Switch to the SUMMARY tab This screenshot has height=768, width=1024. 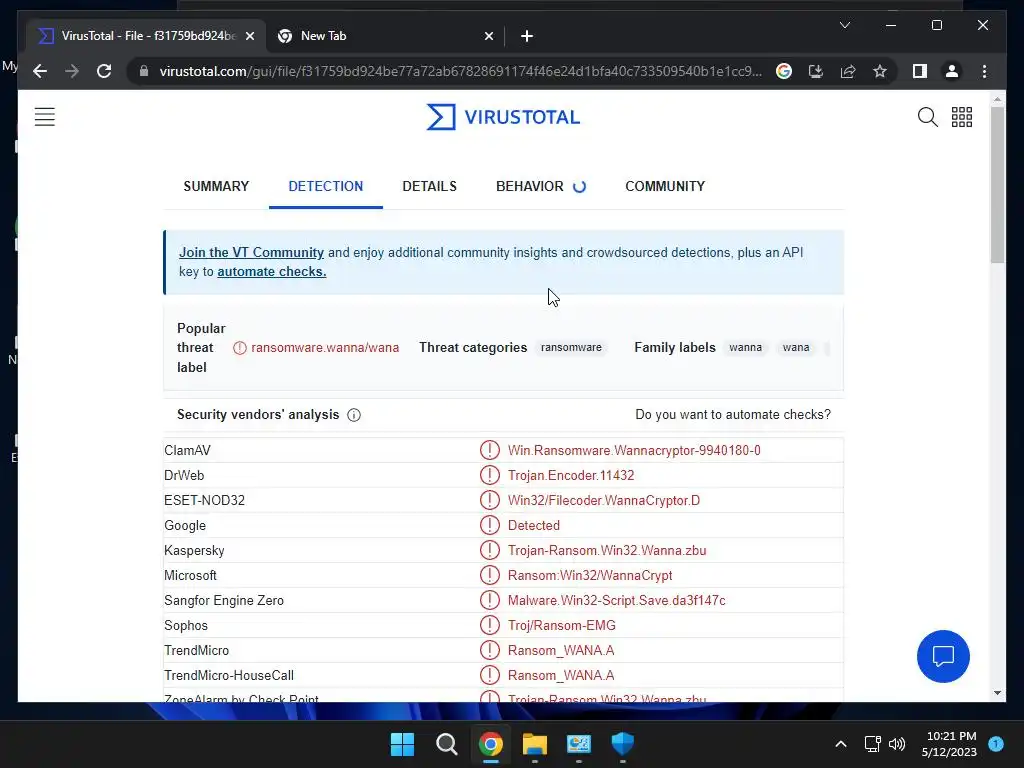pyautogui.click(x=216, y=186)
